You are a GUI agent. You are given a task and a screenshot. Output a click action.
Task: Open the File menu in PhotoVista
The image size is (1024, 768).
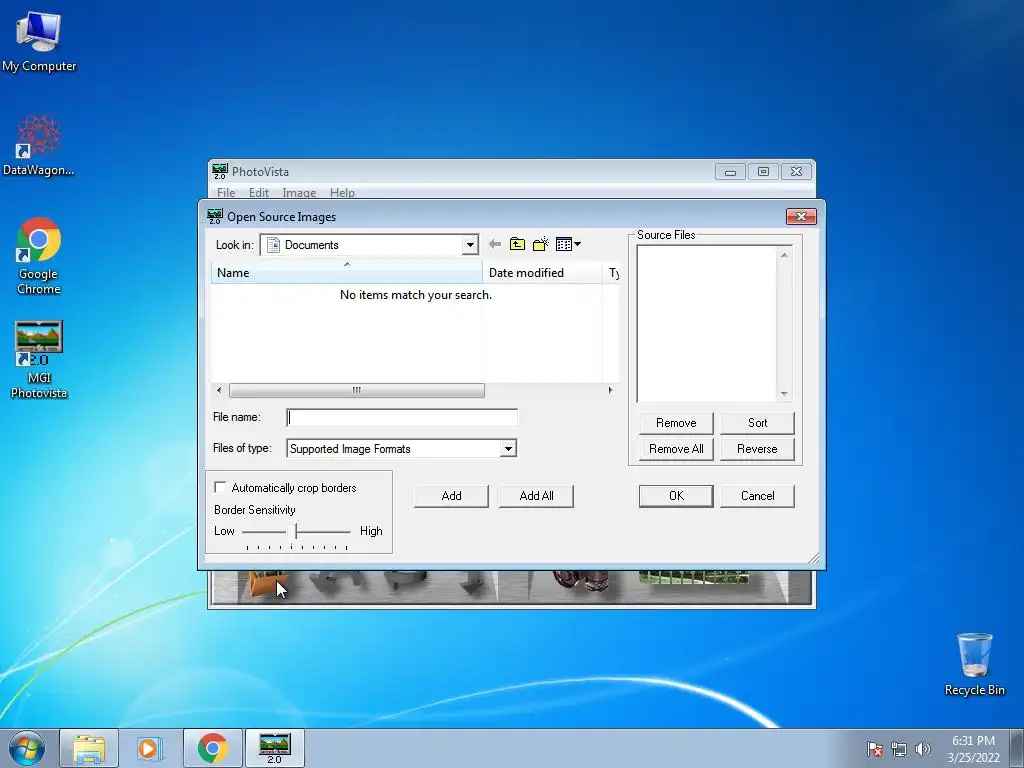226,193
